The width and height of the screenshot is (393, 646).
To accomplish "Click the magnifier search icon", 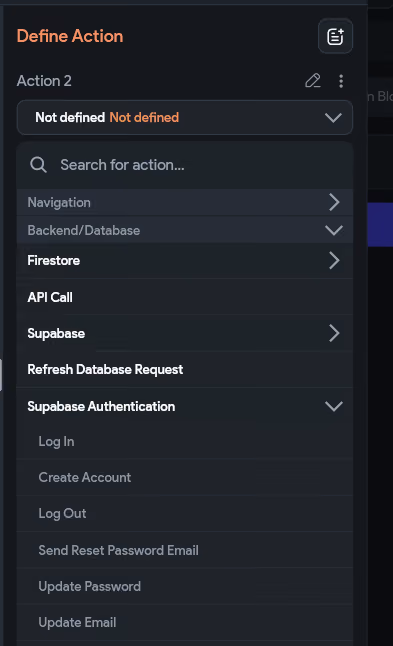I will pyautogui.click(x=38, y=165).
